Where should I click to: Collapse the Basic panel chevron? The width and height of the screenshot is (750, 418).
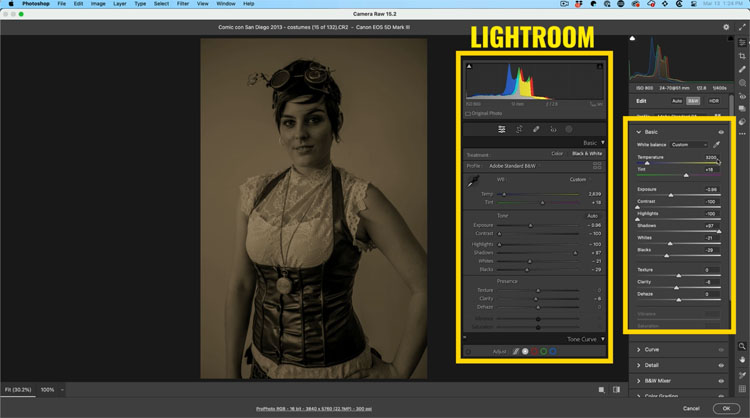pos(639,132)
